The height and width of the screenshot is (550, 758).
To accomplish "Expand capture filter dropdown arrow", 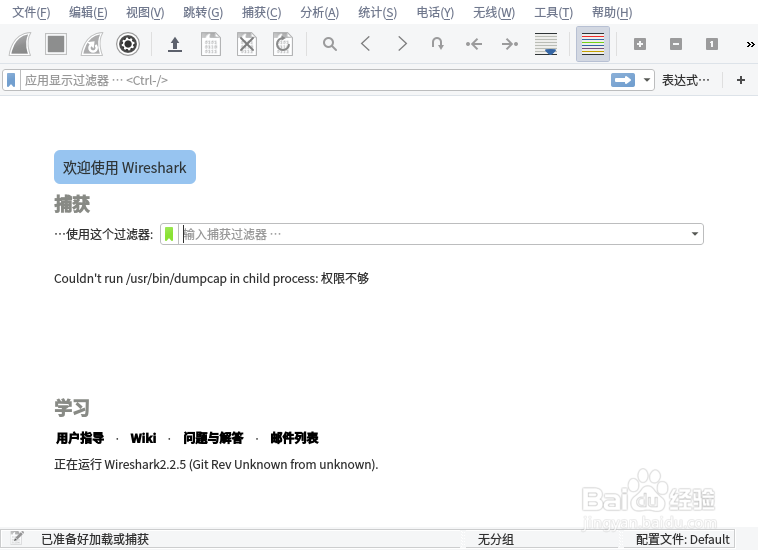I will click(x=695, y=234).
